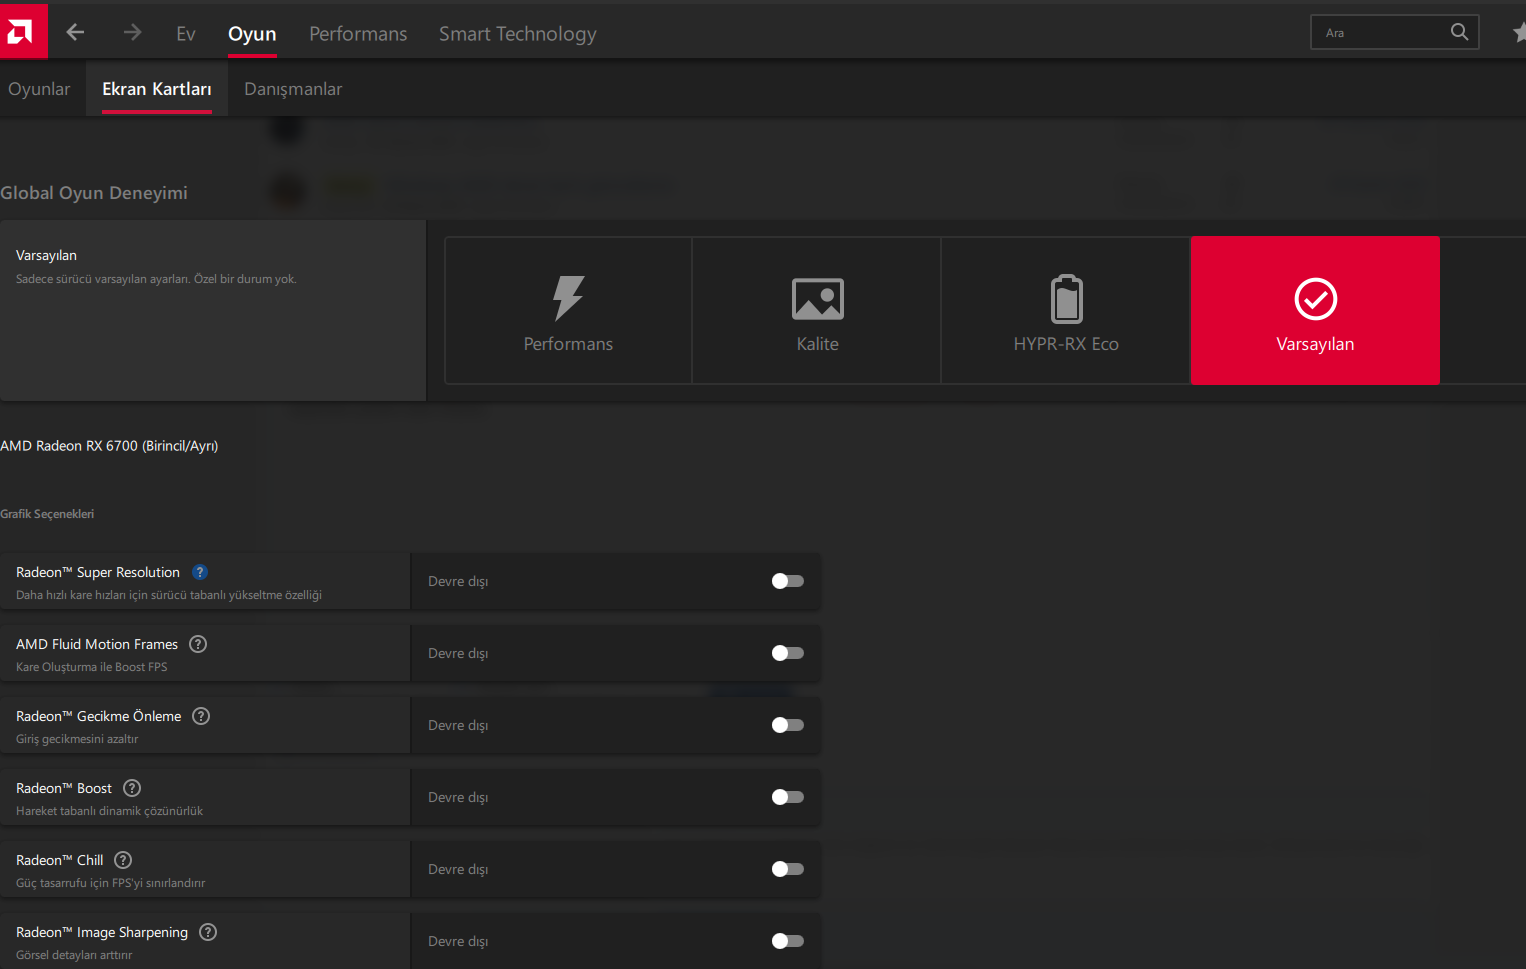1526x969 pixels.
Task: Toggle Radeon Image Sharpening on
Action: tap(788, 941)
